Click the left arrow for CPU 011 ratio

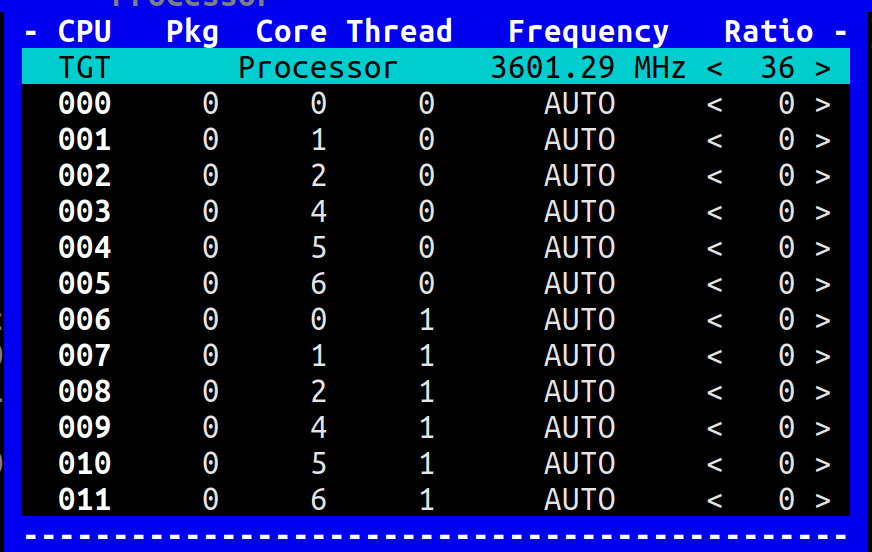pyautogui.click(x=715, y=501)
